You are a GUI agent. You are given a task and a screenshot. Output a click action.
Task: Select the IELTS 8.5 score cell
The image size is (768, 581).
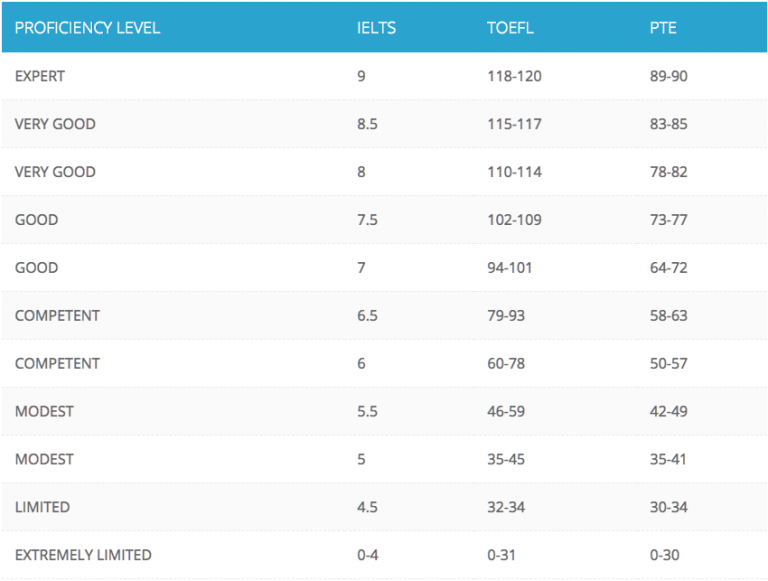367,124
